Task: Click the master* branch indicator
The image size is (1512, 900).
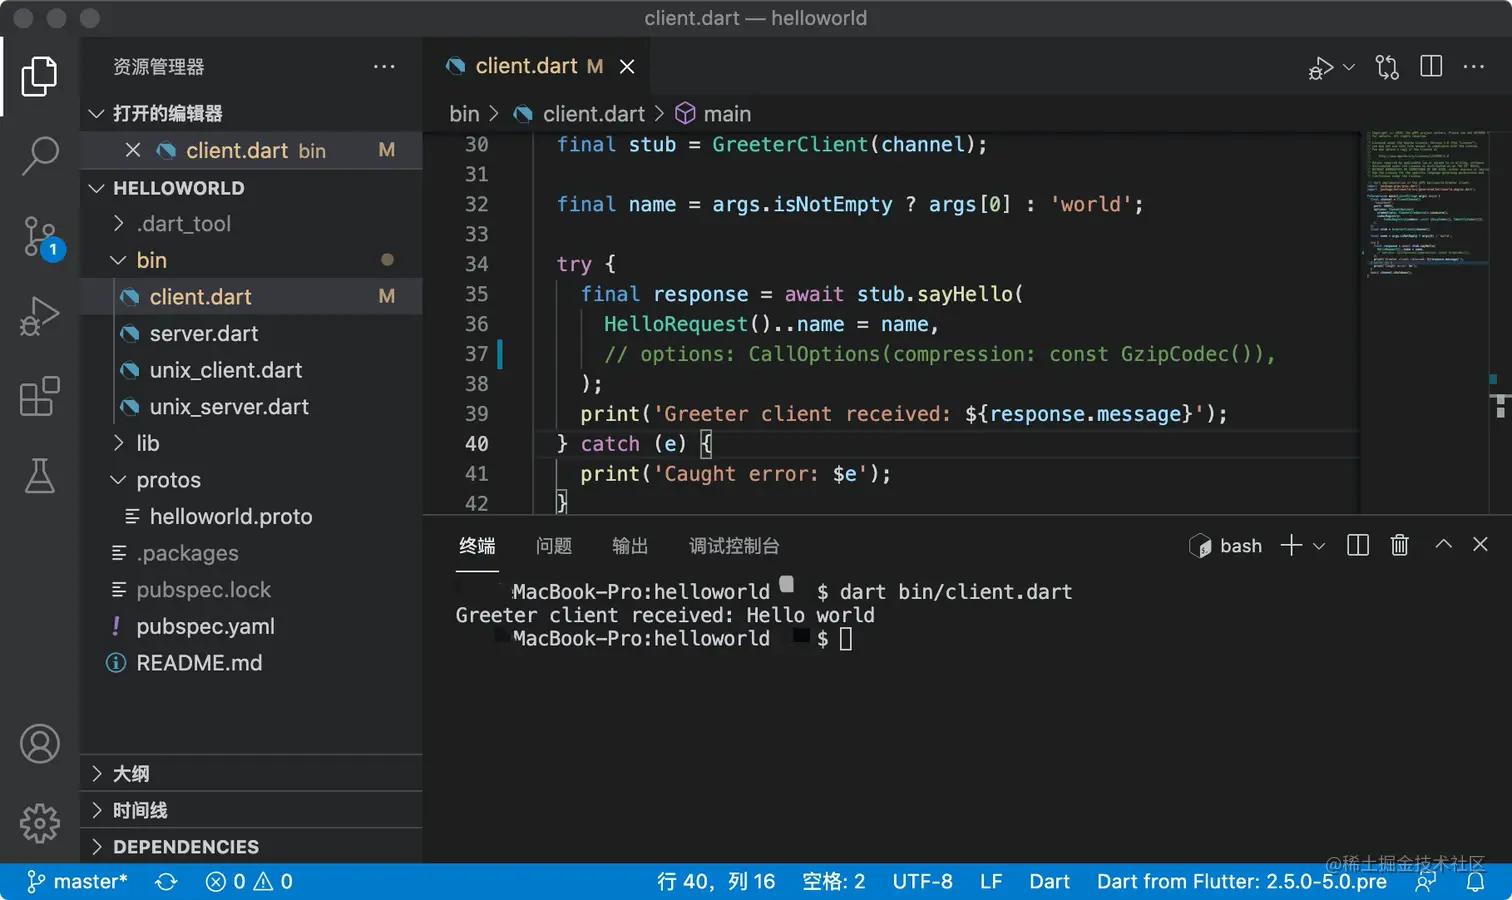Action: (x=77, y=881)
